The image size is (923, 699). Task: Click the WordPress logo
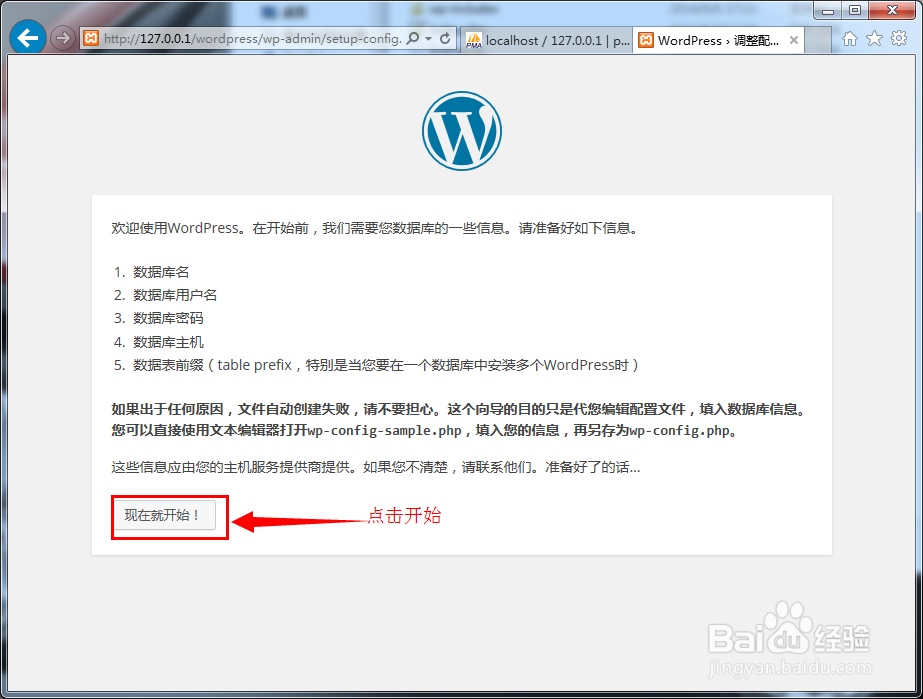(x=462, y=131)
